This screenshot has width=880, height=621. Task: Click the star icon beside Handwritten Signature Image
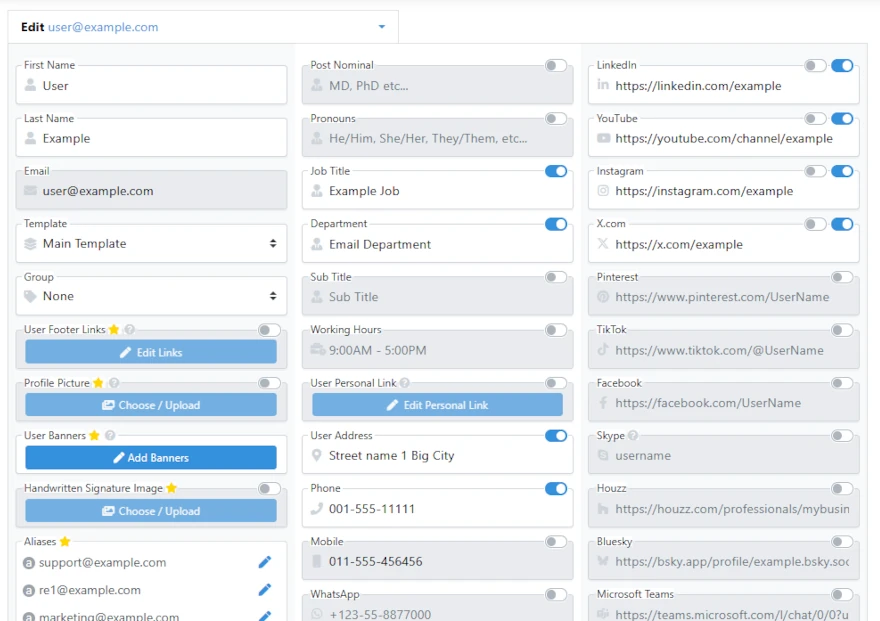(171, 489)
